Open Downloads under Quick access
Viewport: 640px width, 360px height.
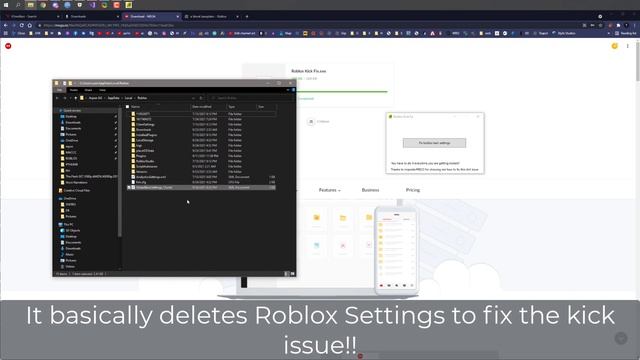[x=73, y=122]
